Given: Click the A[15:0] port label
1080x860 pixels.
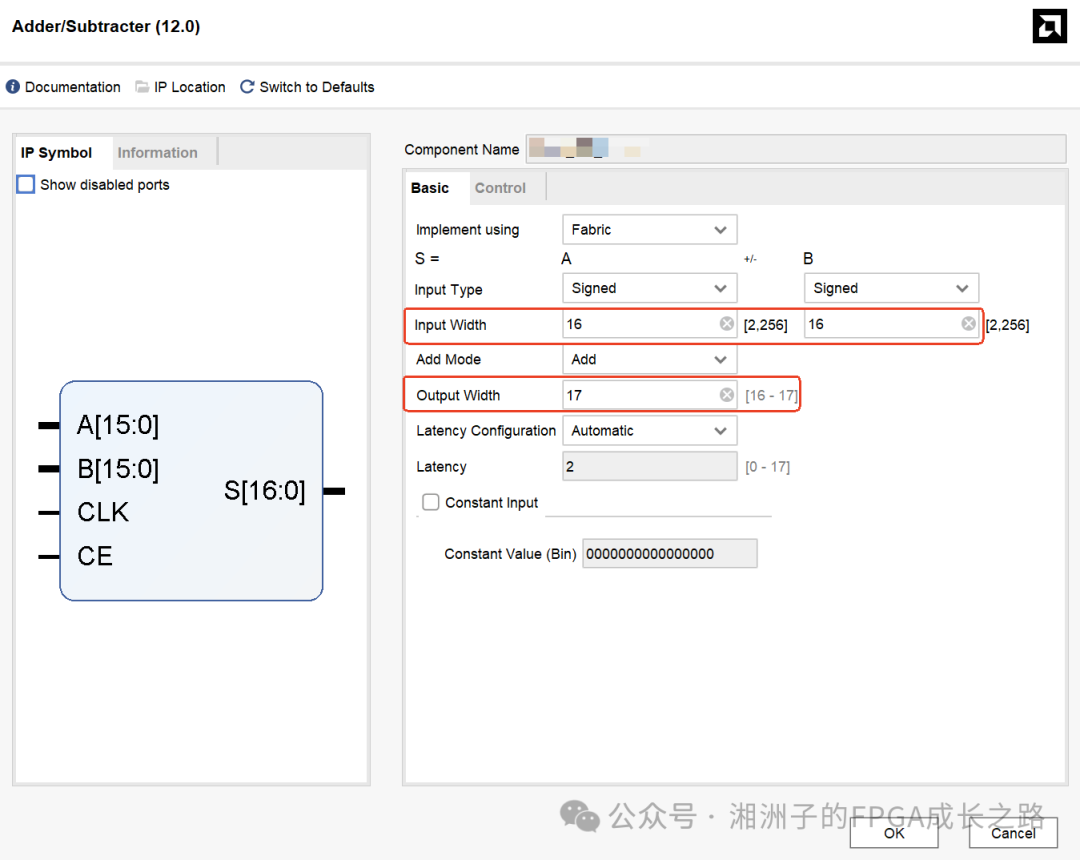Looking at the screenshot, I should pos(118,425).
